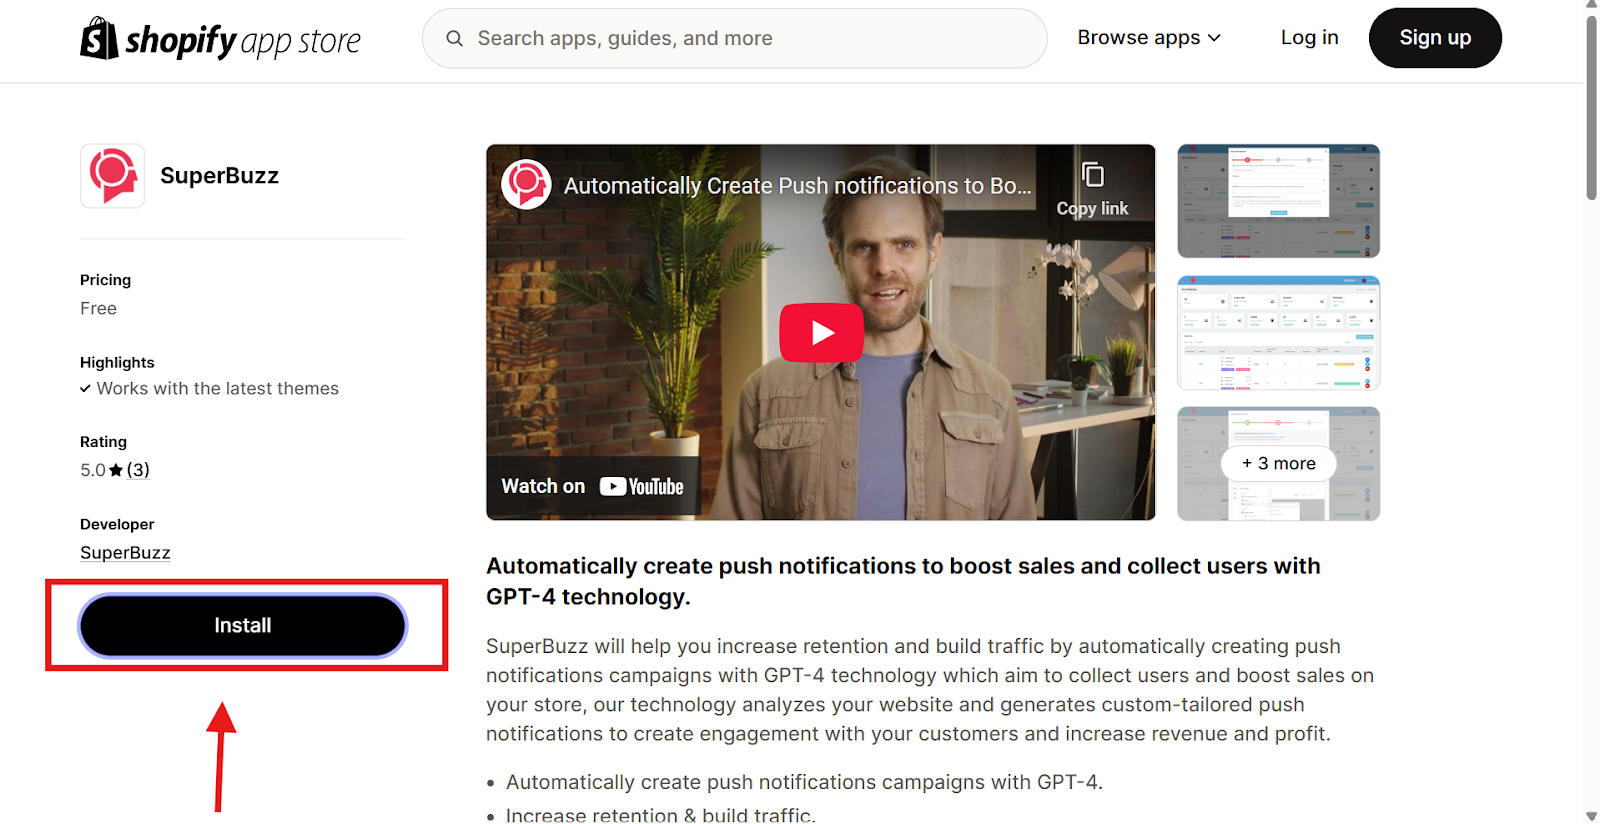Click the search magnifier icon
1600x824 pixels.
[x=454, y=38]
